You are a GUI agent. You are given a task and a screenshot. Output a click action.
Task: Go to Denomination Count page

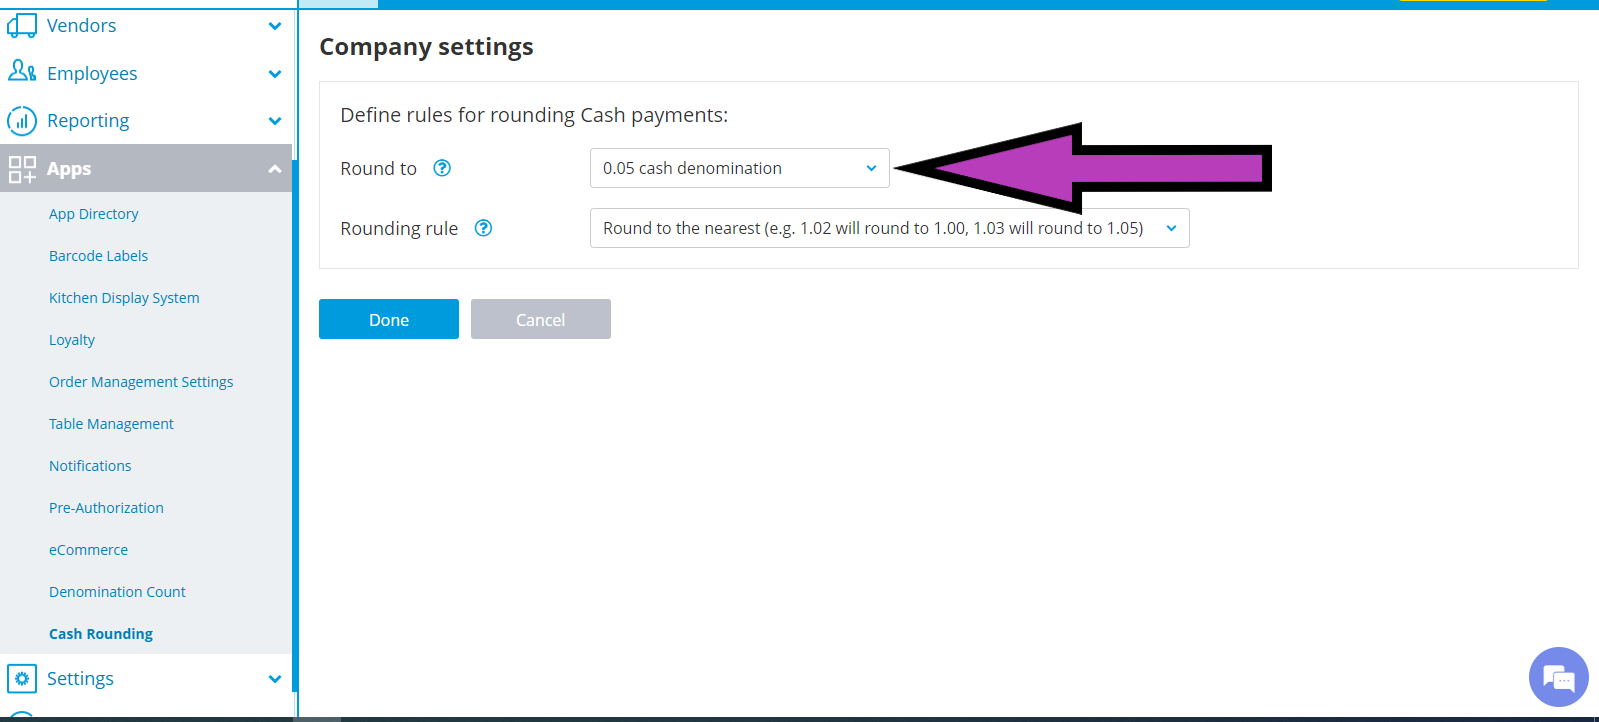117,592
